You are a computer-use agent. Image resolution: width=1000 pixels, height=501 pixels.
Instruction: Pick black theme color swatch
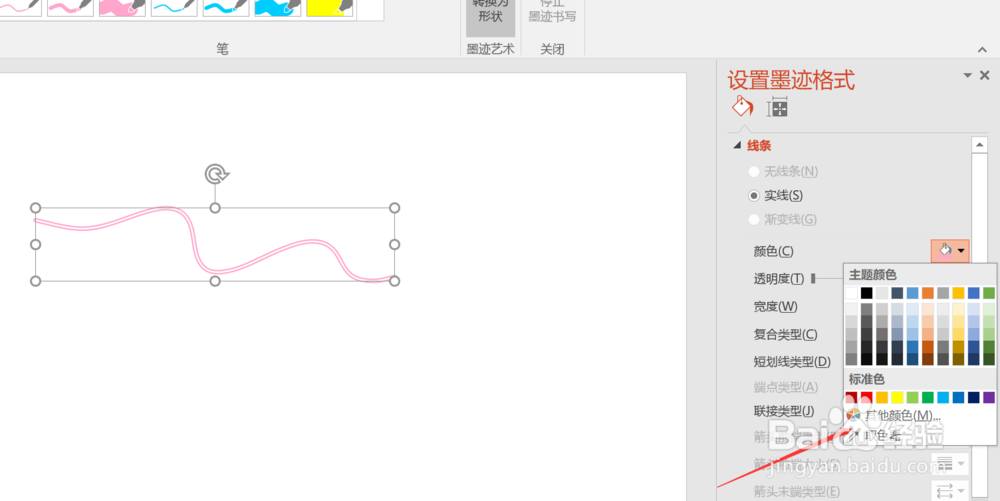[867, 293]
